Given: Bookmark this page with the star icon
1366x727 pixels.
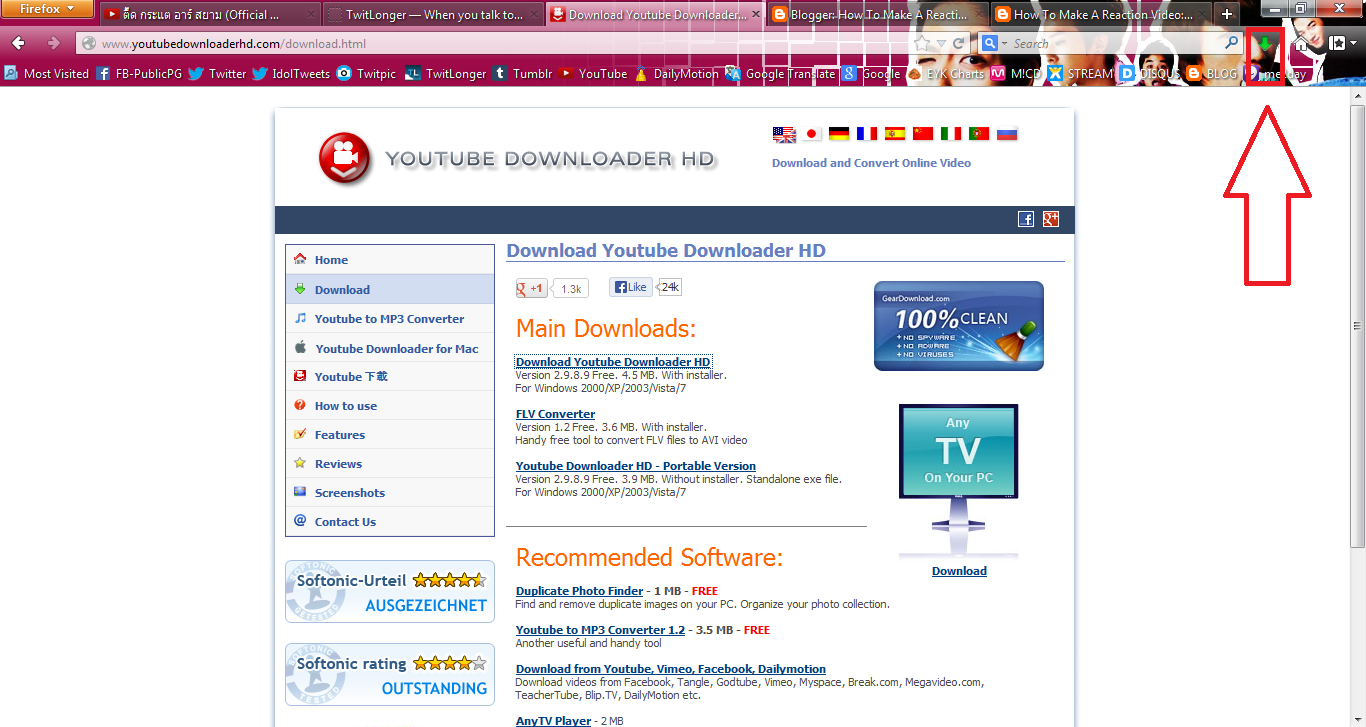Looking at the screenshot, I should [922, 44].
